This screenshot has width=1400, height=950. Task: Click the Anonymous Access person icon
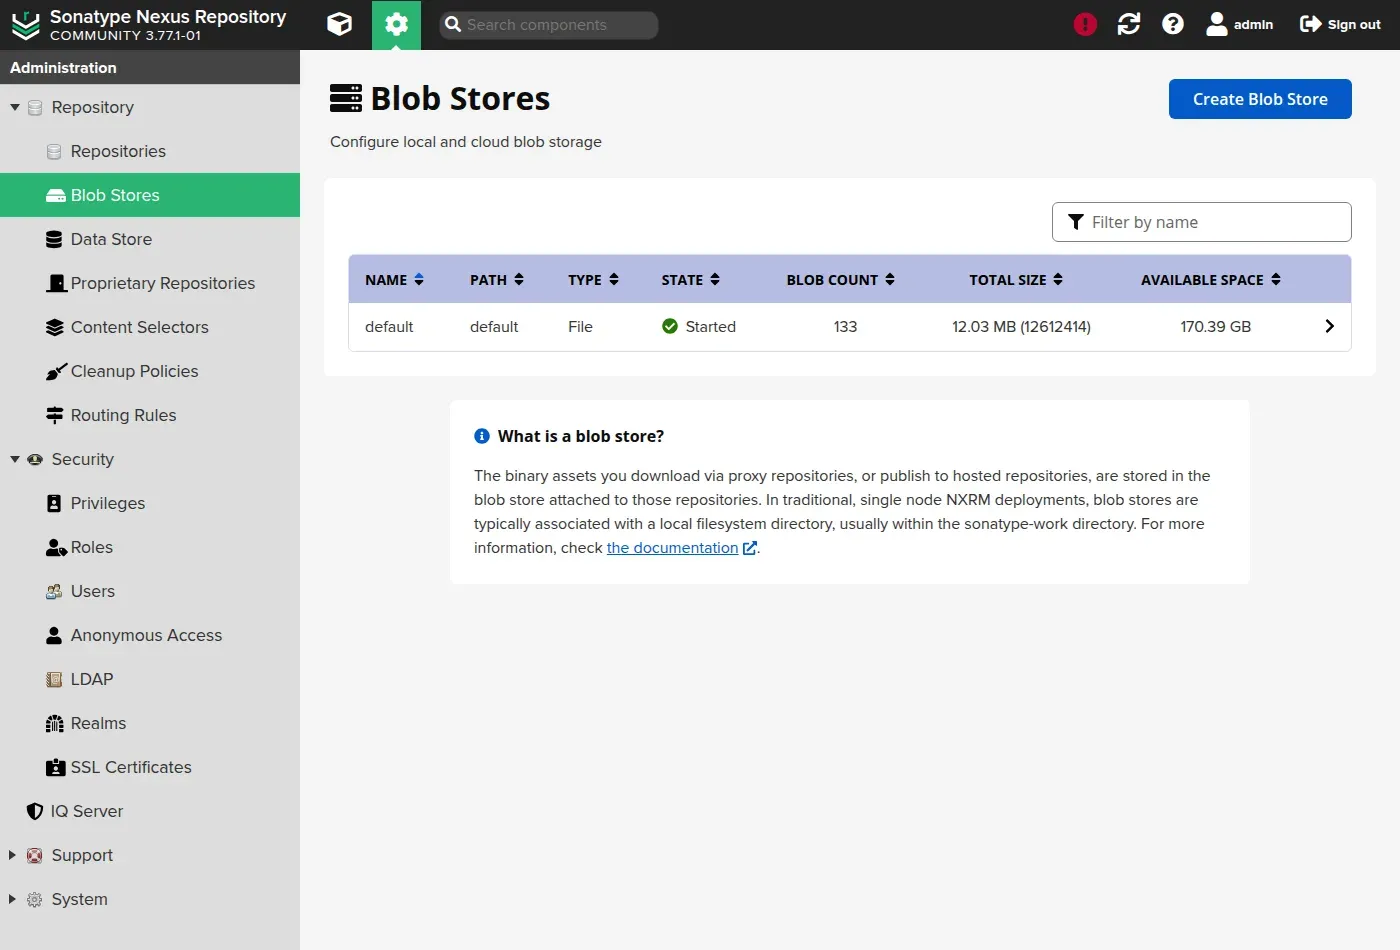[x=54, y=635]
